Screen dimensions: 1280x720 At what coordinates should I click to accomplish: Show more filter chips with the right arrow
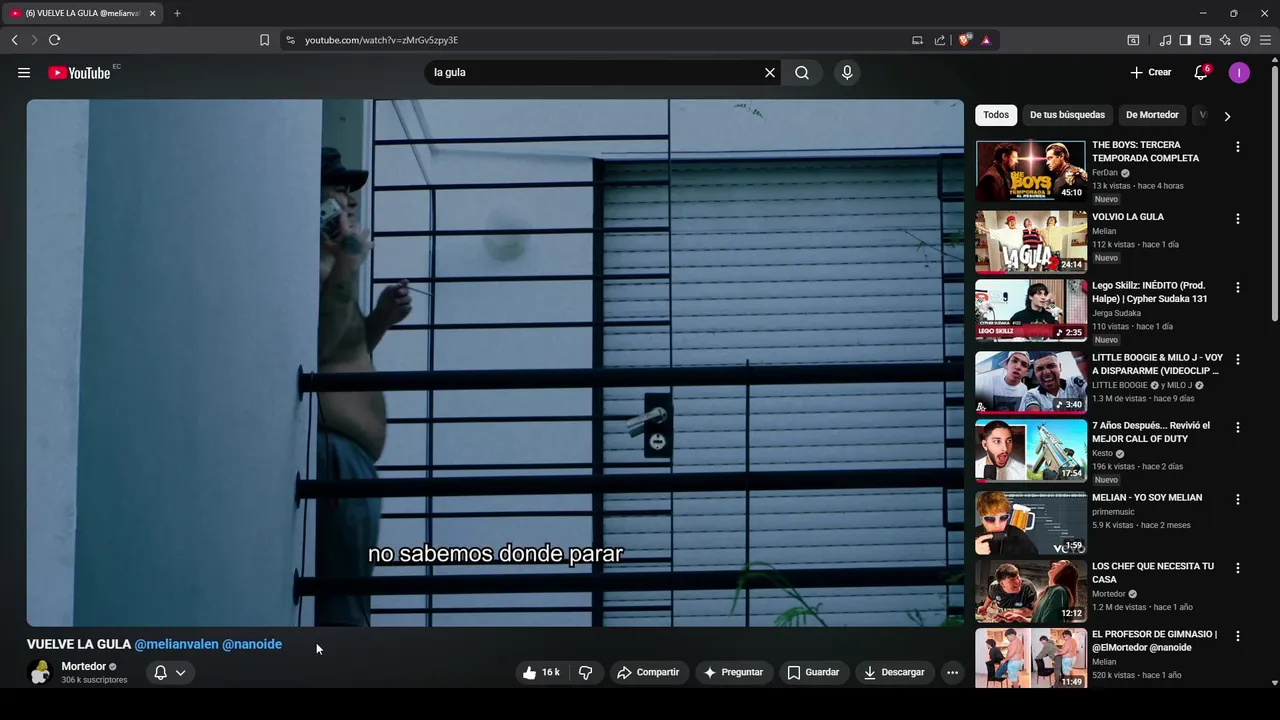1227,116
